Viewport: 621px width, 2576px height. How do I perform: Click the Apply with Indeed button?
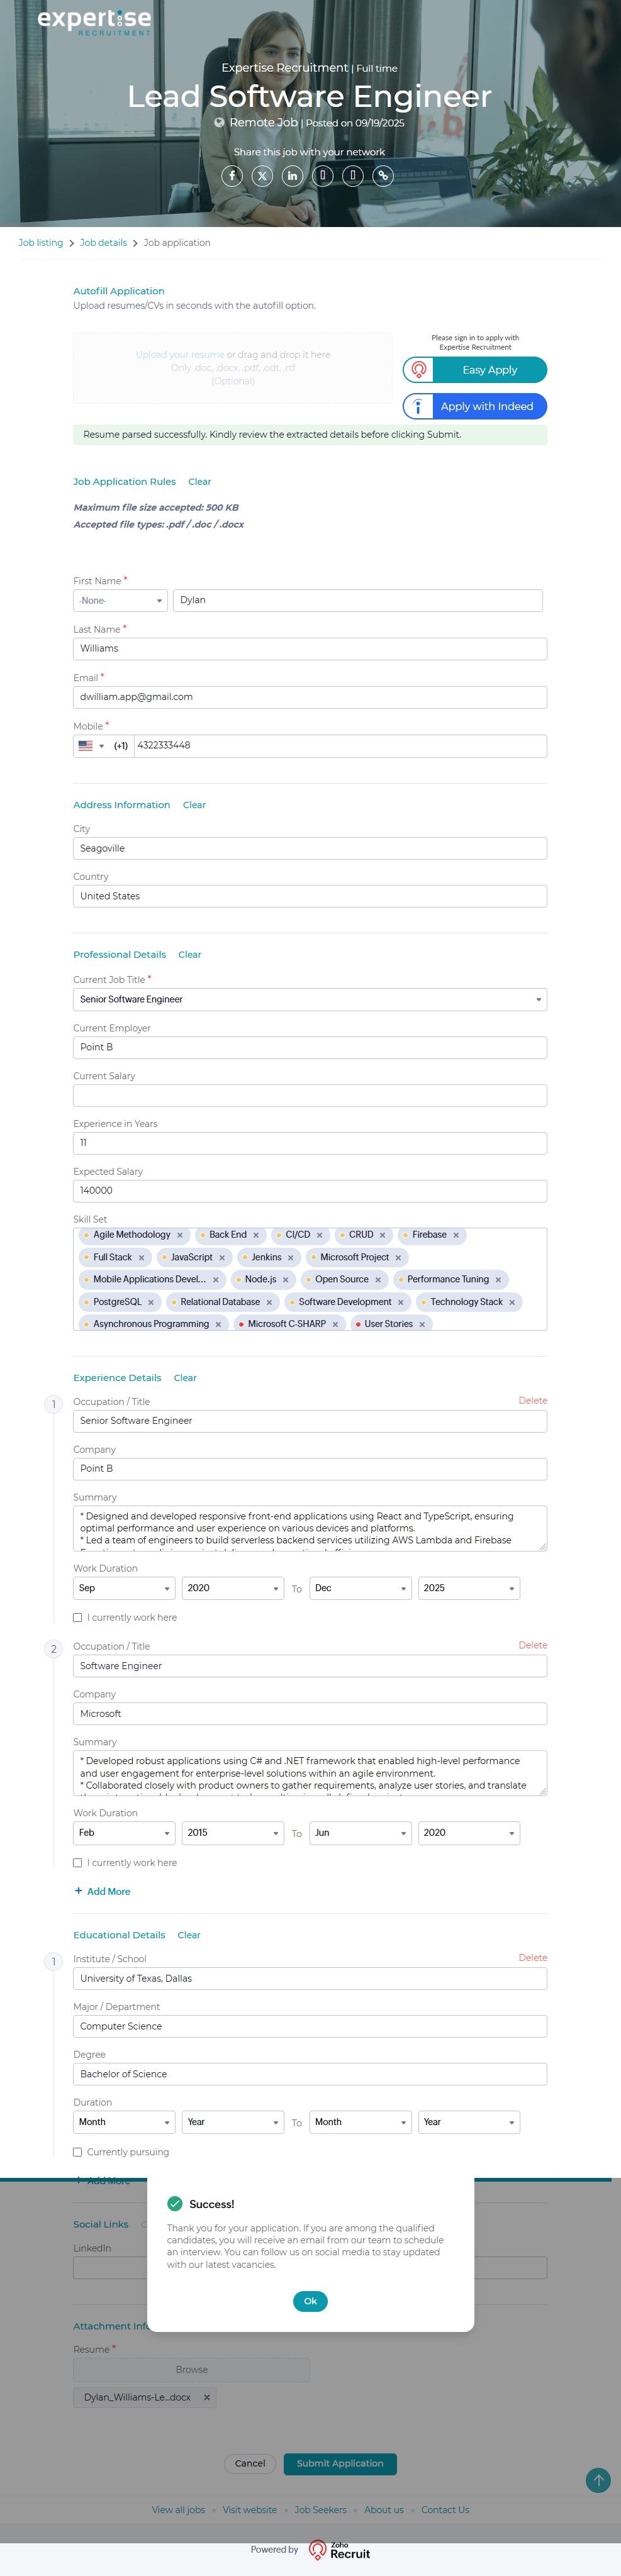tap(475, 406)
